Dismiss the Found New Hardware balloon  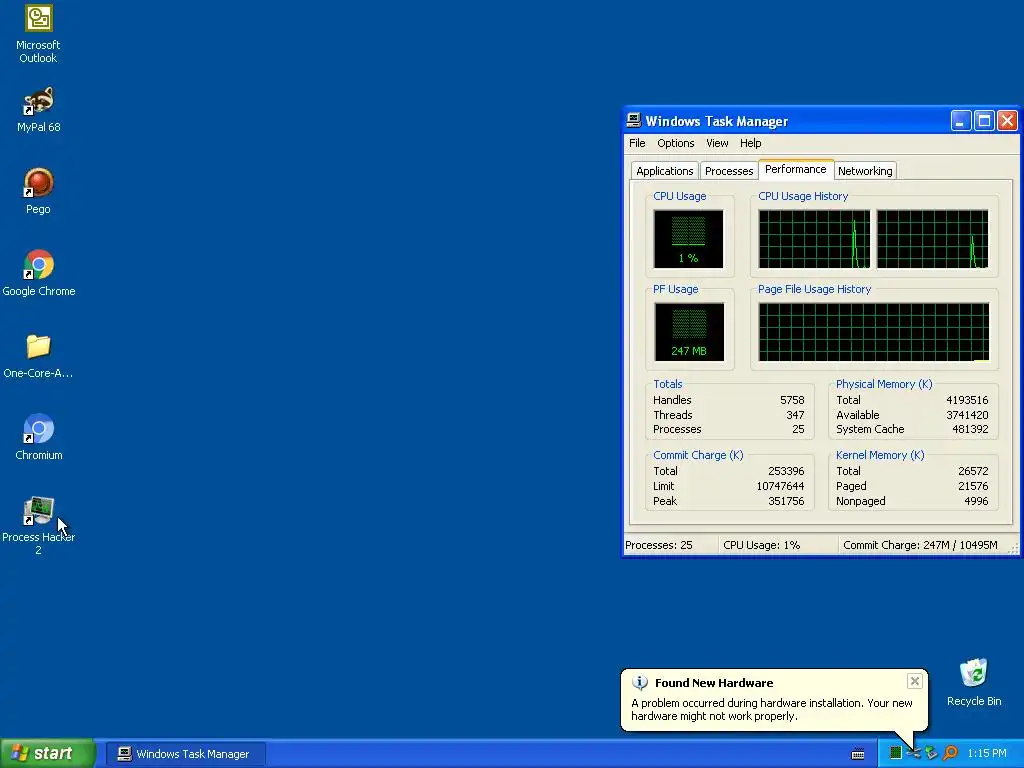(x=914, y=681)
